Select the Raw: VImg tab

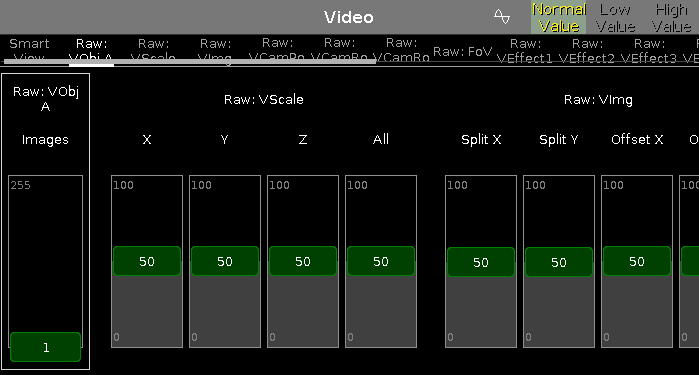pos(215,50)
